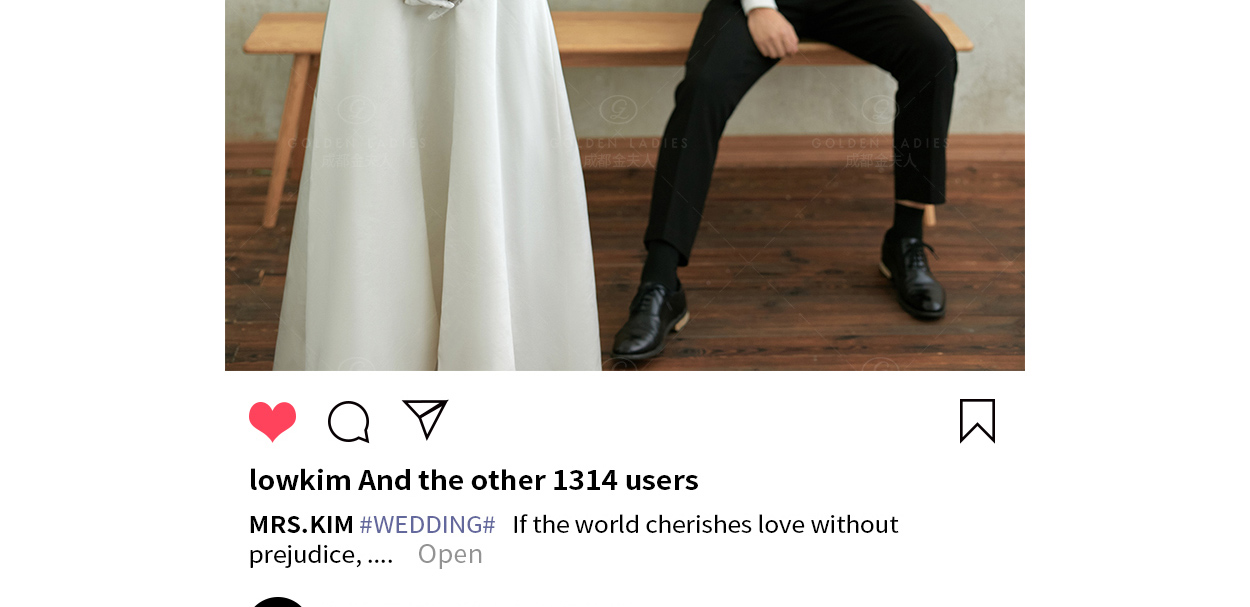
Task: Save the post with the bookmark icon
Action: point(977,421)
